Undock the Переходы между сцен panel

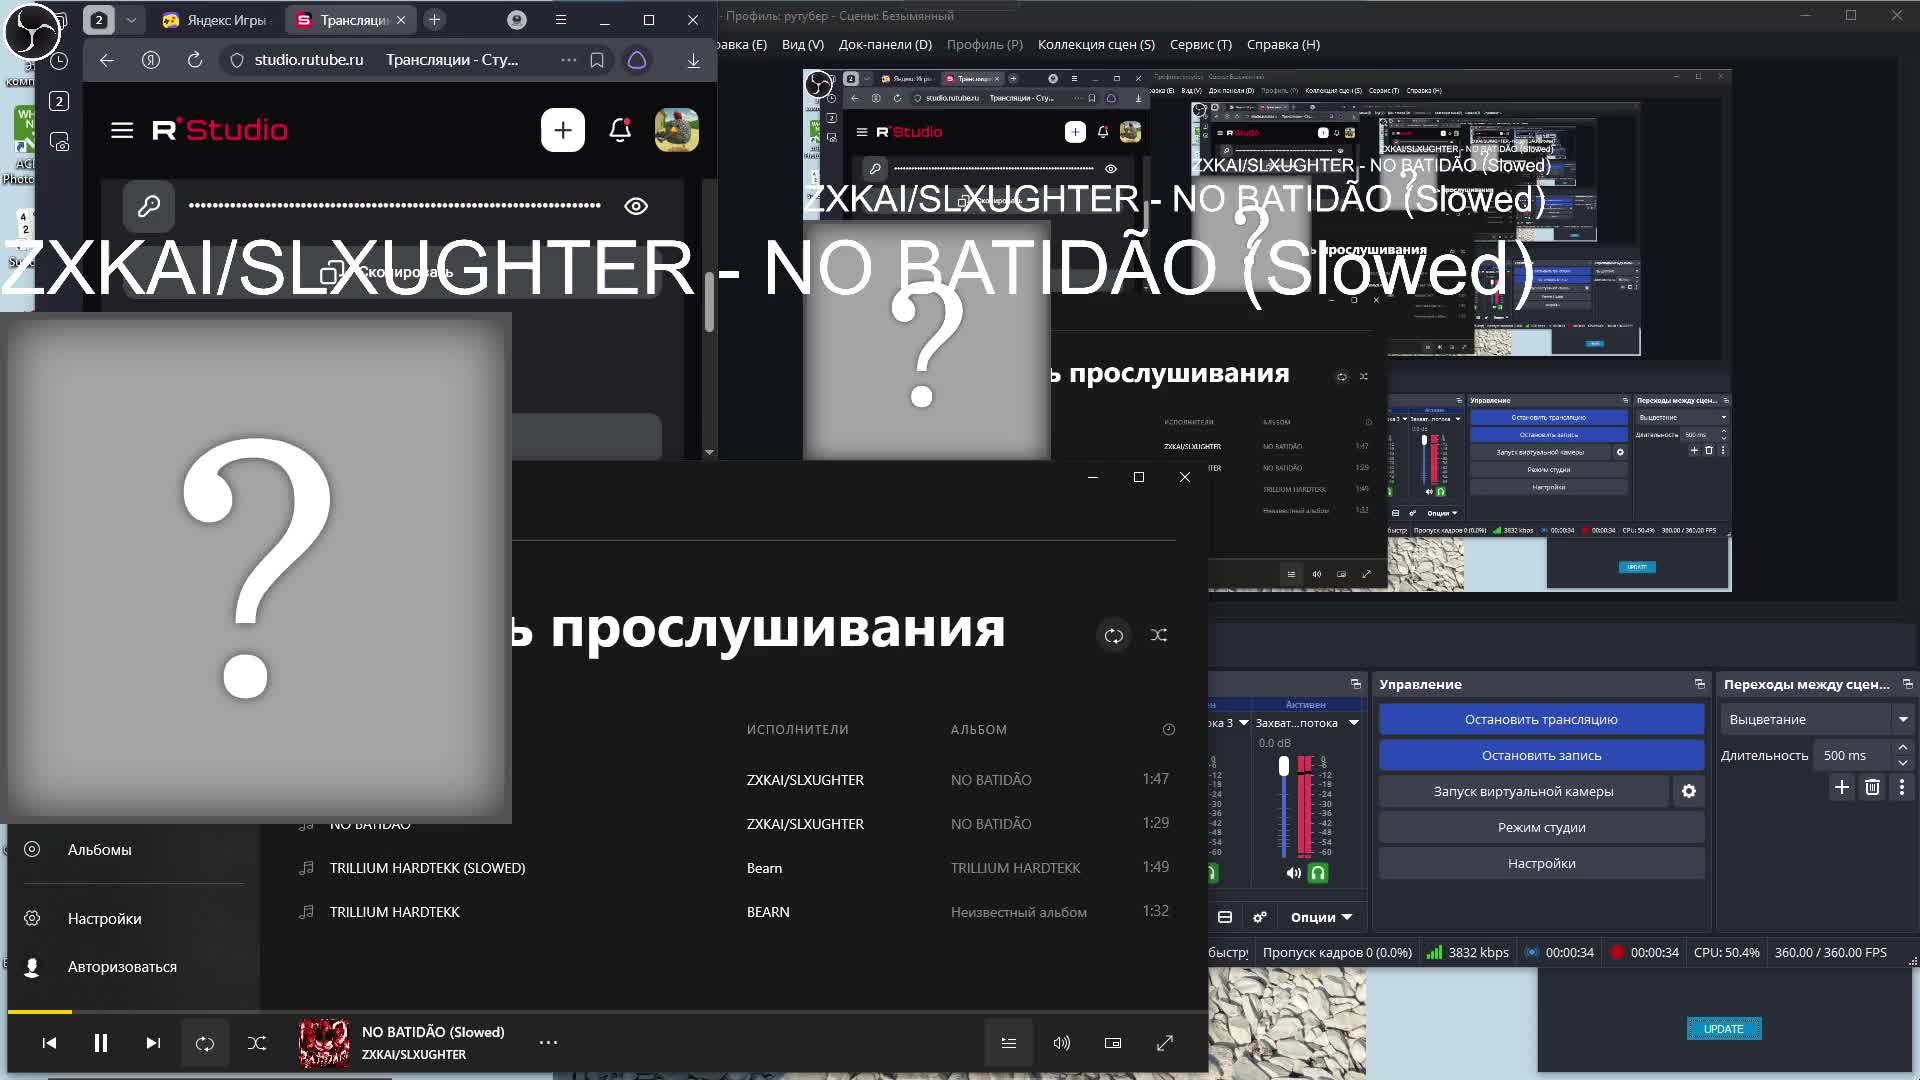(1907, 684)
